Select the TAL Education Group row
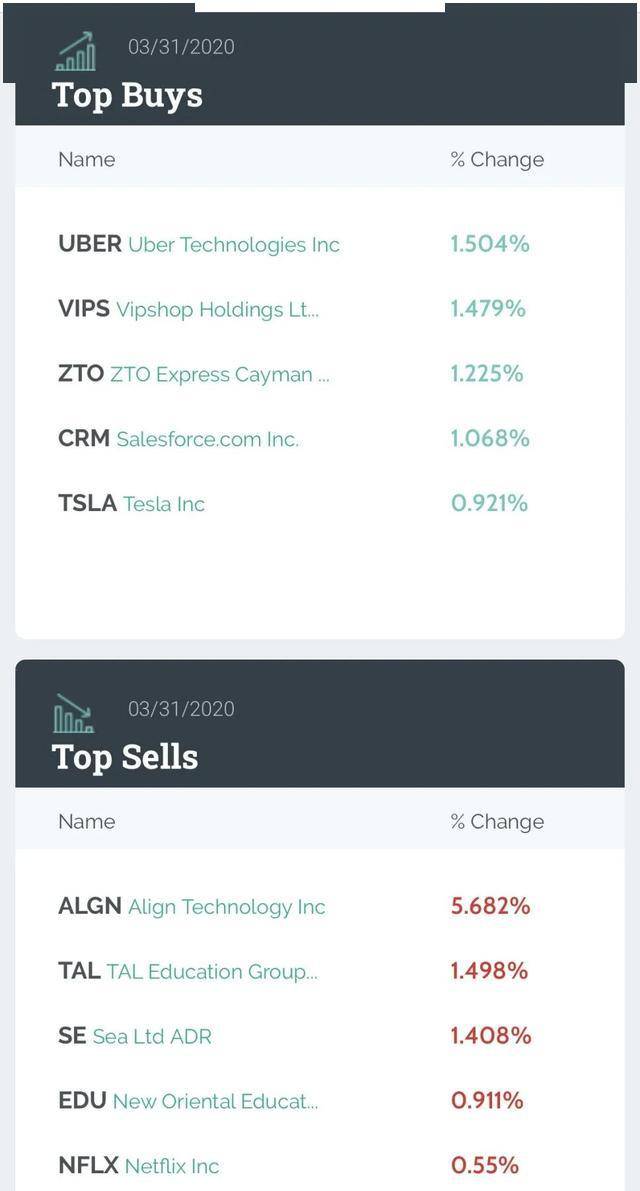This screenshot has height=1191, width=640. coord(188,971)
